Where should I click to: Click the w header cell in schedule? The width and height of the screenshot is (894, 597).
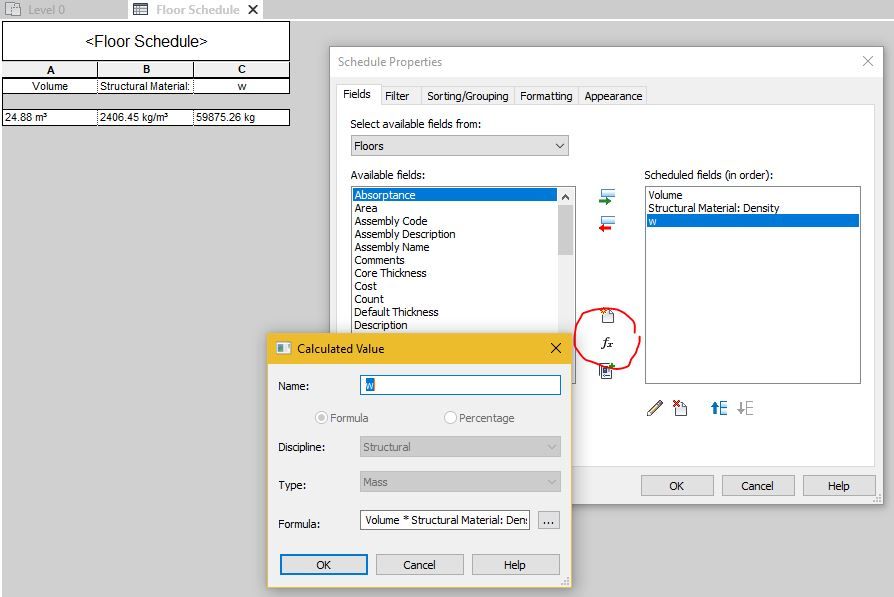click(x=242, y=86)
